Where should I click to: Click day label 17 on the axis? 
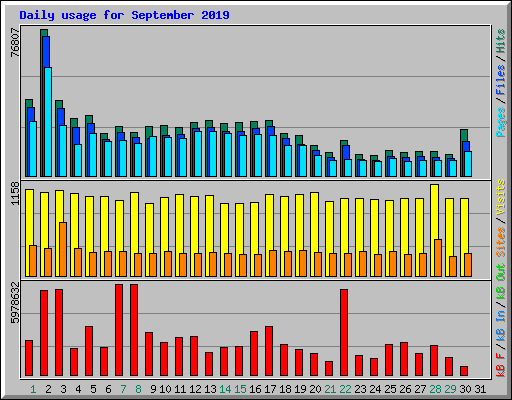click(x=270, y=389)
